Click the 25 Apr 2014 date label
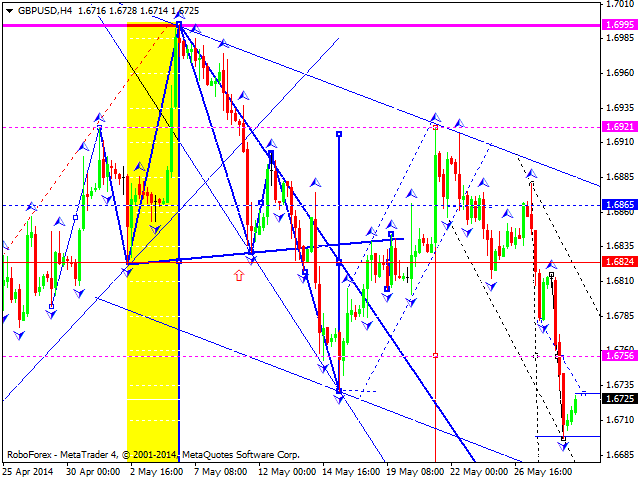 [28, 472]
